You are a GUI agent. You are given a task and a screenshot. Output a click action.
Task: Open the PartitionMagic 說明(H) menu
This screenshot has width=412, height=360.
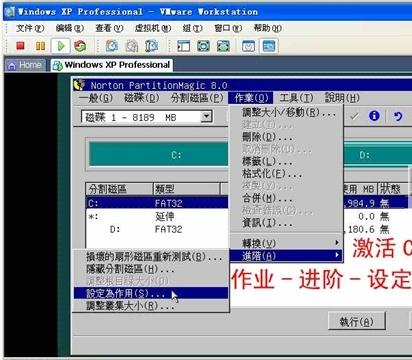click(342, 98)
